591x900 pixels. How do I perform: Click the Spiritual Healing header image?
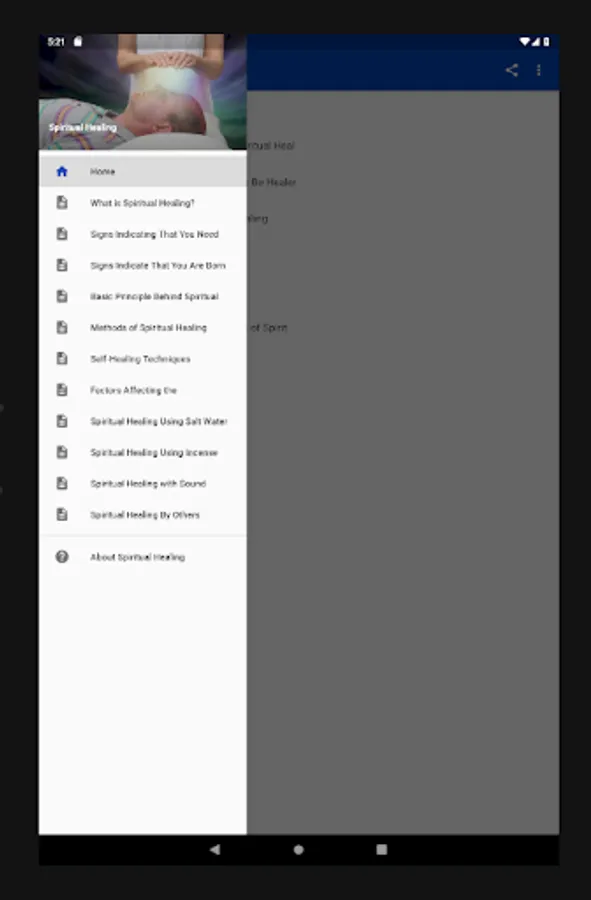coord(143,92)
